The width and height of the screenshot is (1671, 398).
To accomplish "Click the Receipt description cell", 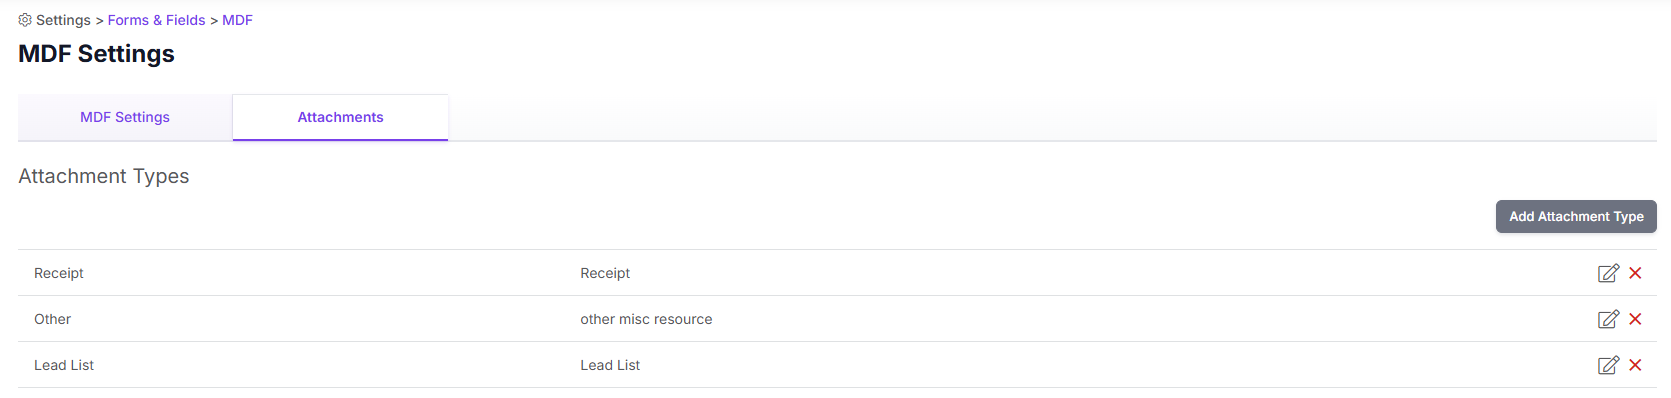I will tap(605, 273).
